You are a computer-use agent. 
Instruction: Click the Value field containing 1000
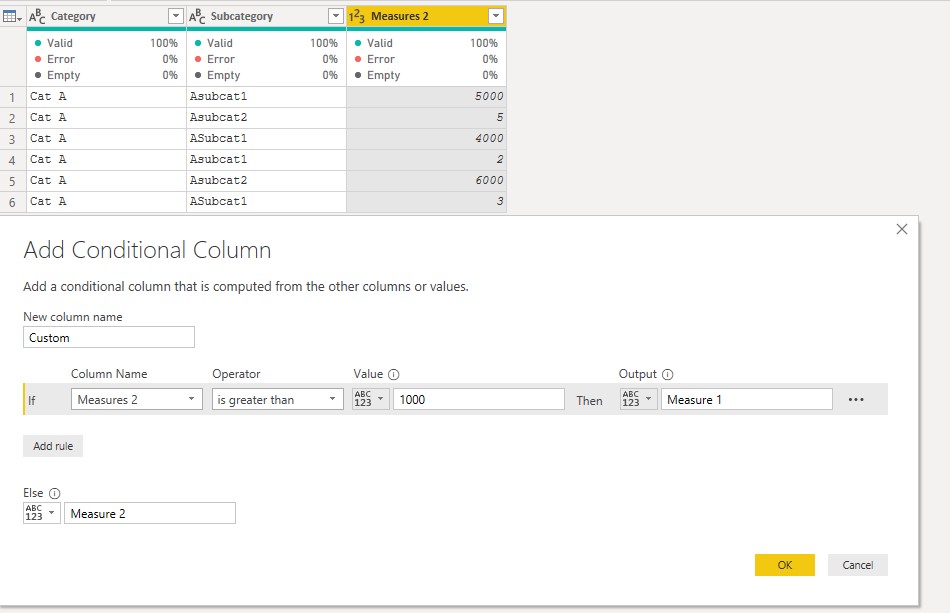(479, 399)
